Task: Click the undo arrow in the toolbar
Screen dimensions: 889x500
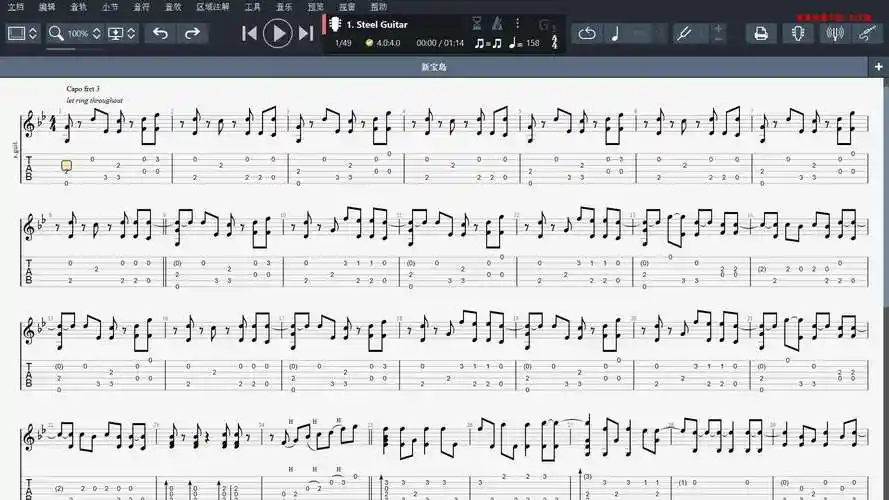Action: click(x=160, y=33)
